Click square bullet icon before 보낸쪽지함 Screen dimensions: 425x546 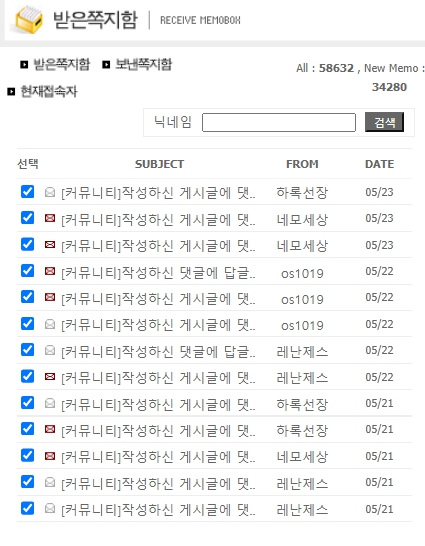tap(106, 64)
